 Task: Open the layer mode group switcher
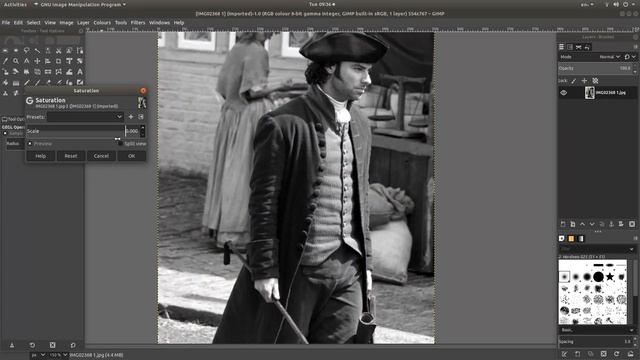630,57
